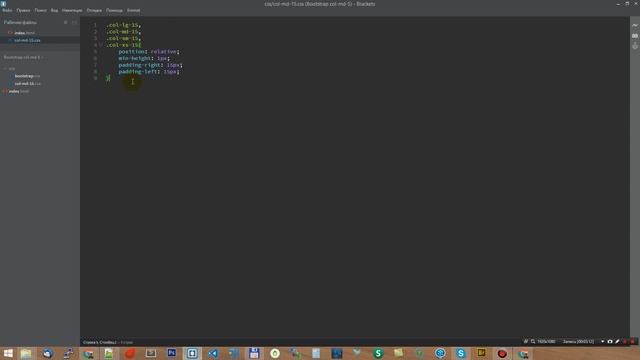This screenshot has width=640, height=360.
Task: Open the Файл menu
Action: click(x=7, y=10)
